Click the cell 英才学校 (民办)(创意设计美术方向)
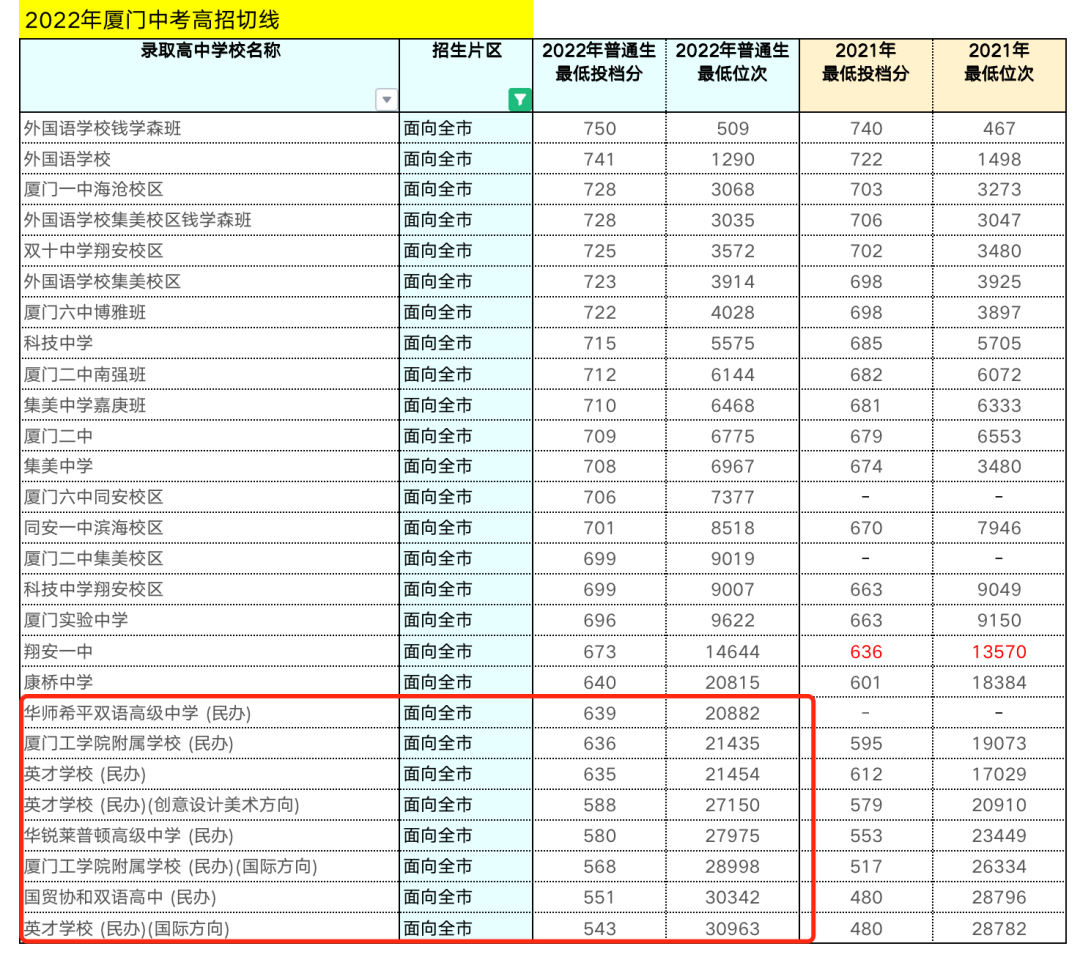This screenshot has width=1080, height=960. 210,805
